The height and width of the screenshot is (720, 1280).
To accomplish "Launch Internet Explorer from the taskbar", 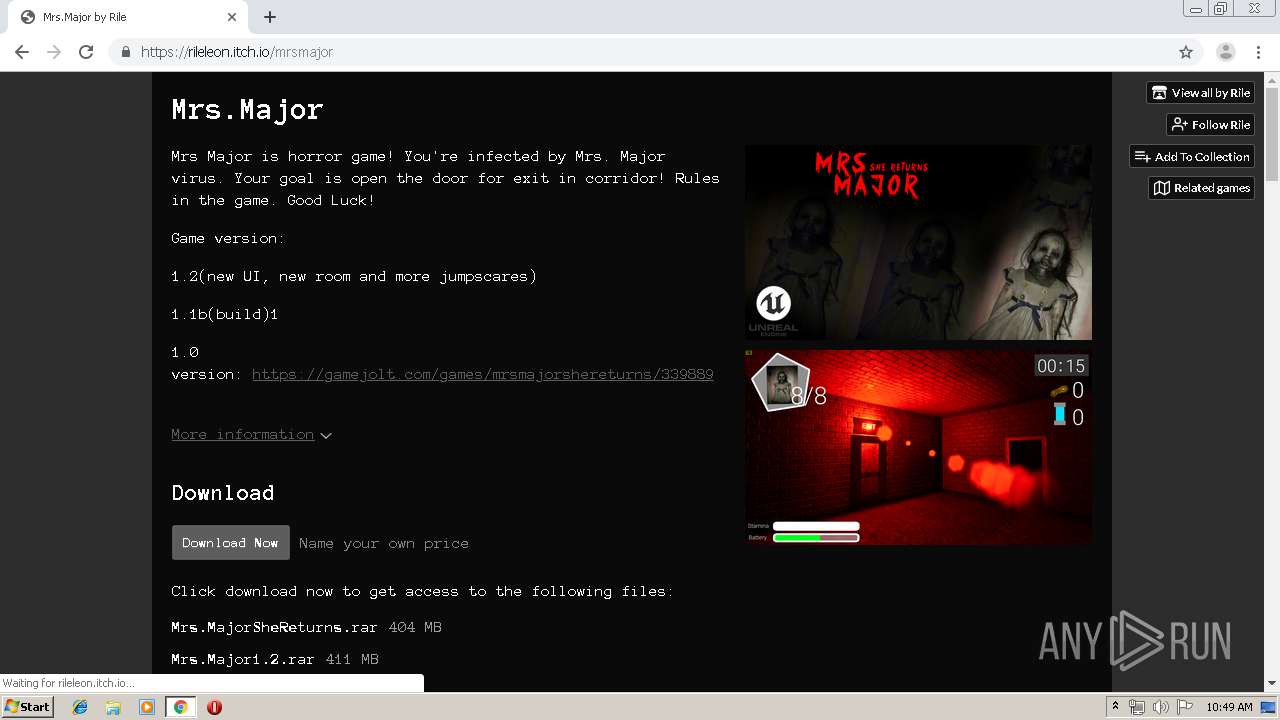I will pos(80,707).
